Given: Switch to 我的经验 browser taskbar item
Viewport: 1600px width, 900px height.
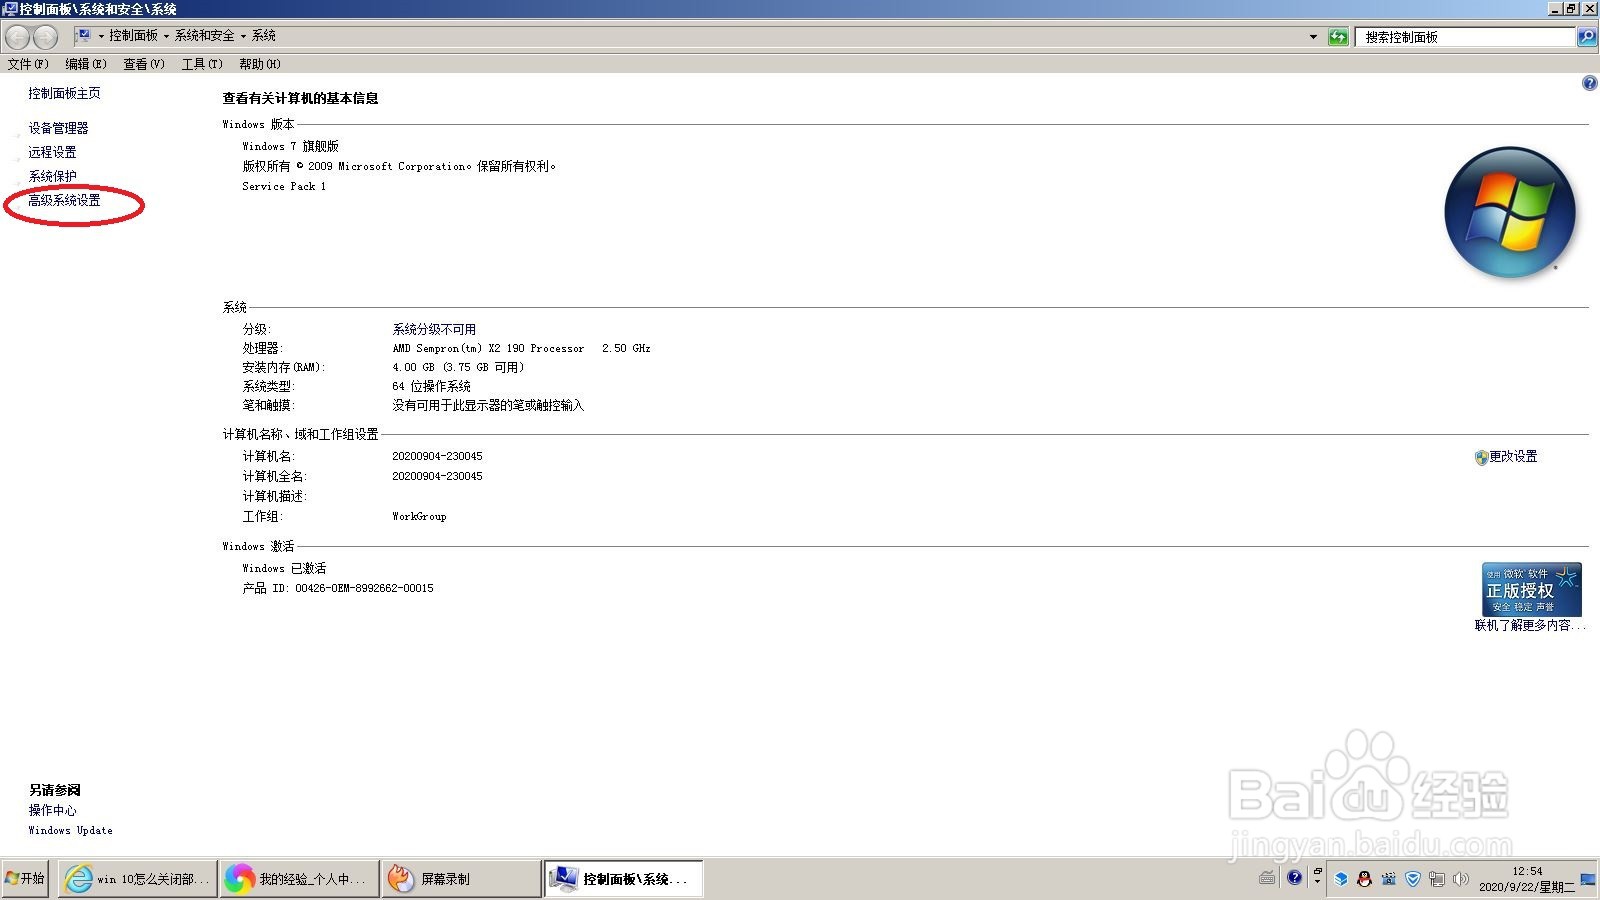Looking at the screenshot, I should click(x=299, y=879).
